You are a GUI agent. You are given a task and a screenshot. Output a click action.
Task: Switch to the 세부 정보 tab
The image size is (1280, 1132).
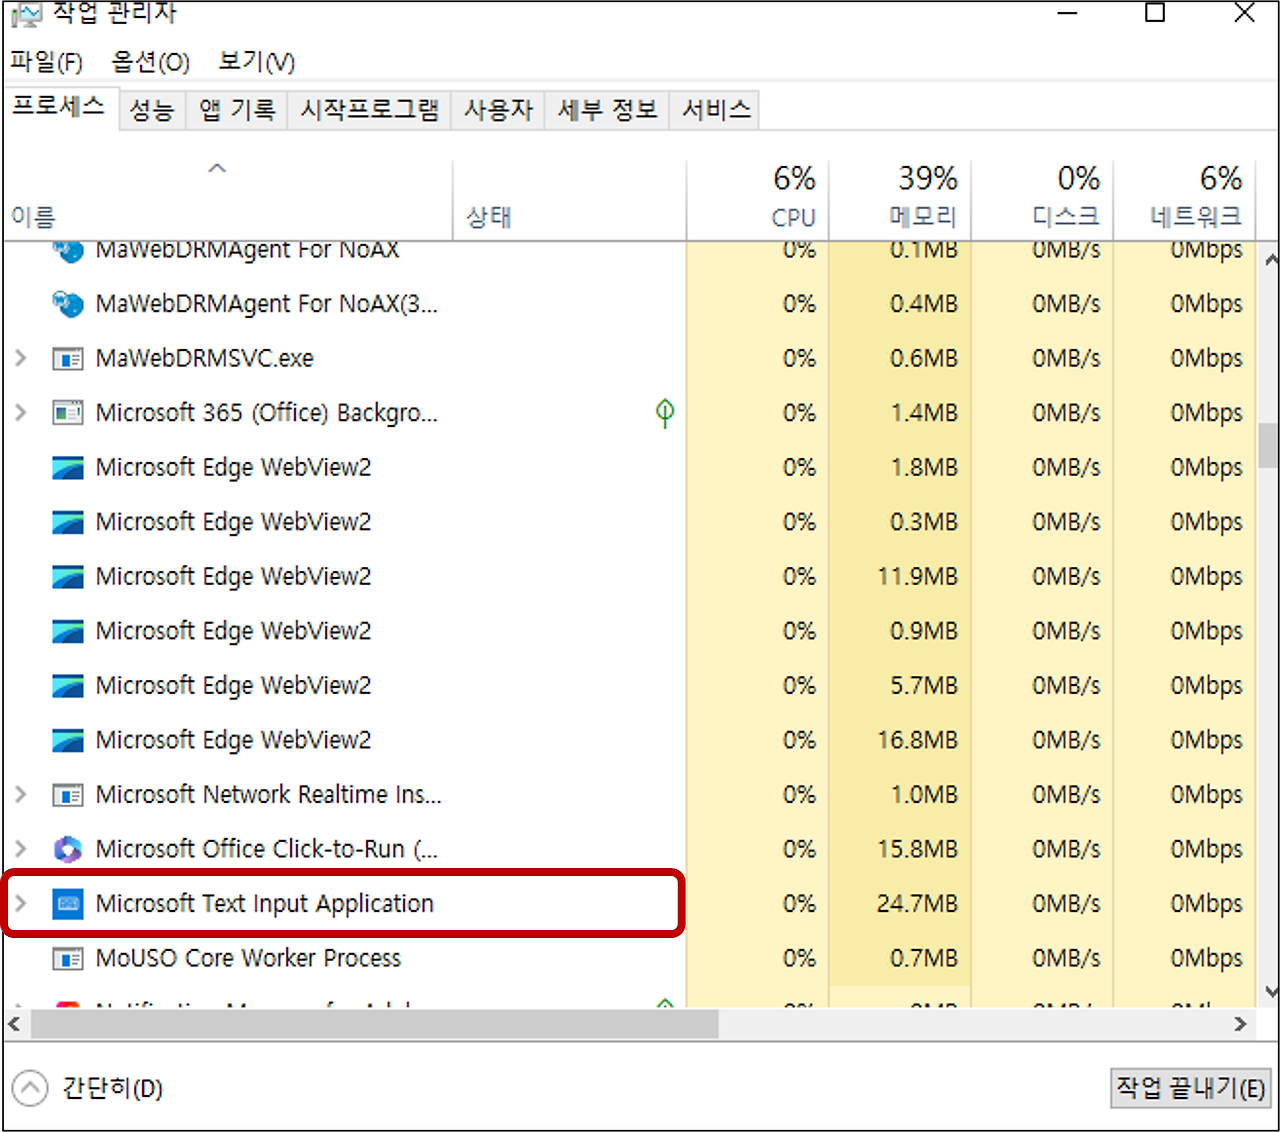[x=607, y=110]
